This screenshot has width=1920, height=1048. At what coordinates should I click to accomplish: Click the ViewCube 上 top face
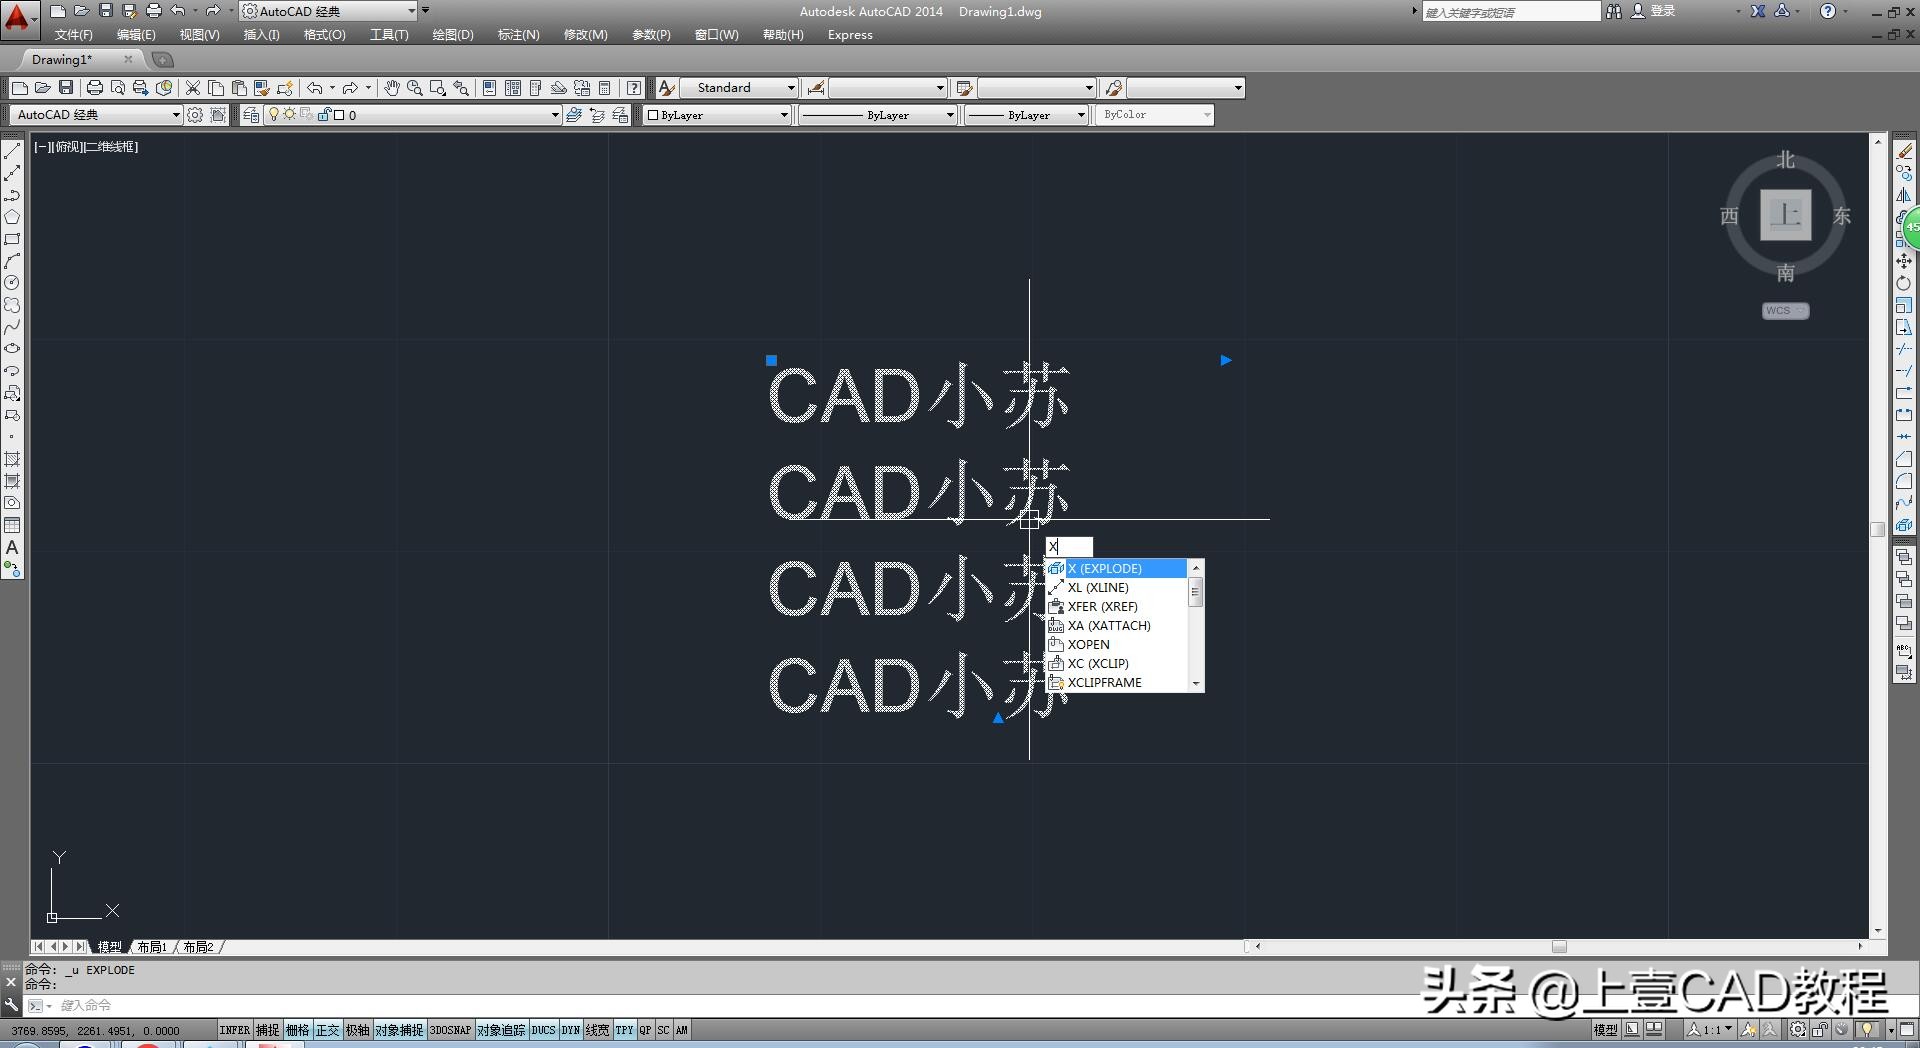pos(1785,214)
